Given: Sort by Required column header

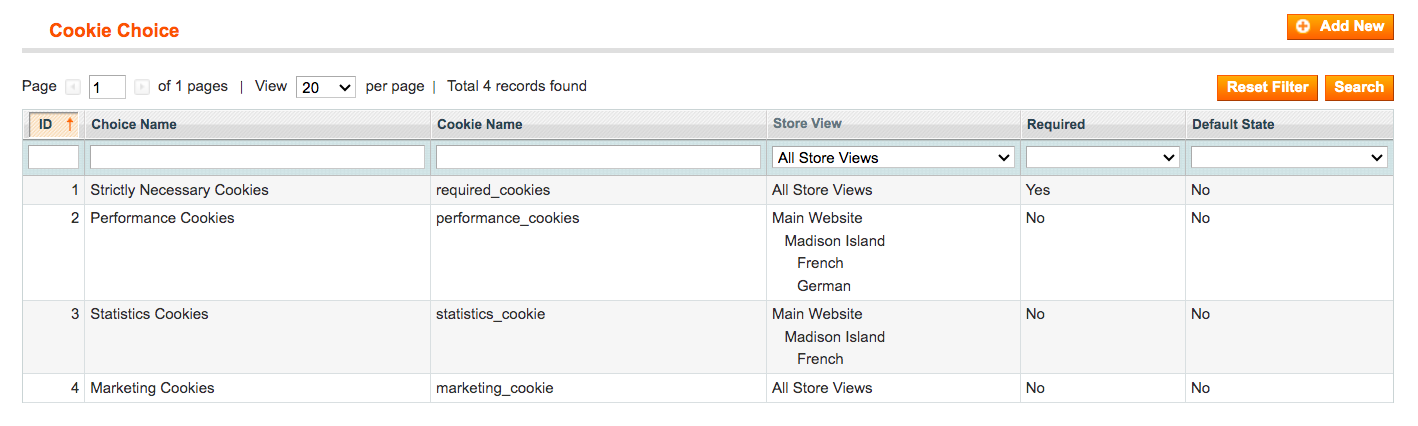Looking at the screenshot, I should (1055, 125).
